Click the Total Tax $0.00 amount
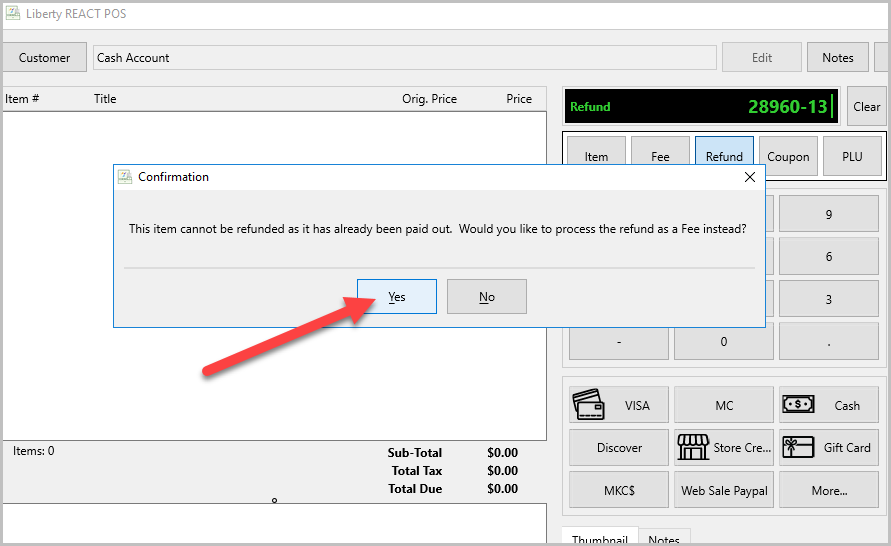This screenshot has width=891, height=546. [x=502, y=470]
